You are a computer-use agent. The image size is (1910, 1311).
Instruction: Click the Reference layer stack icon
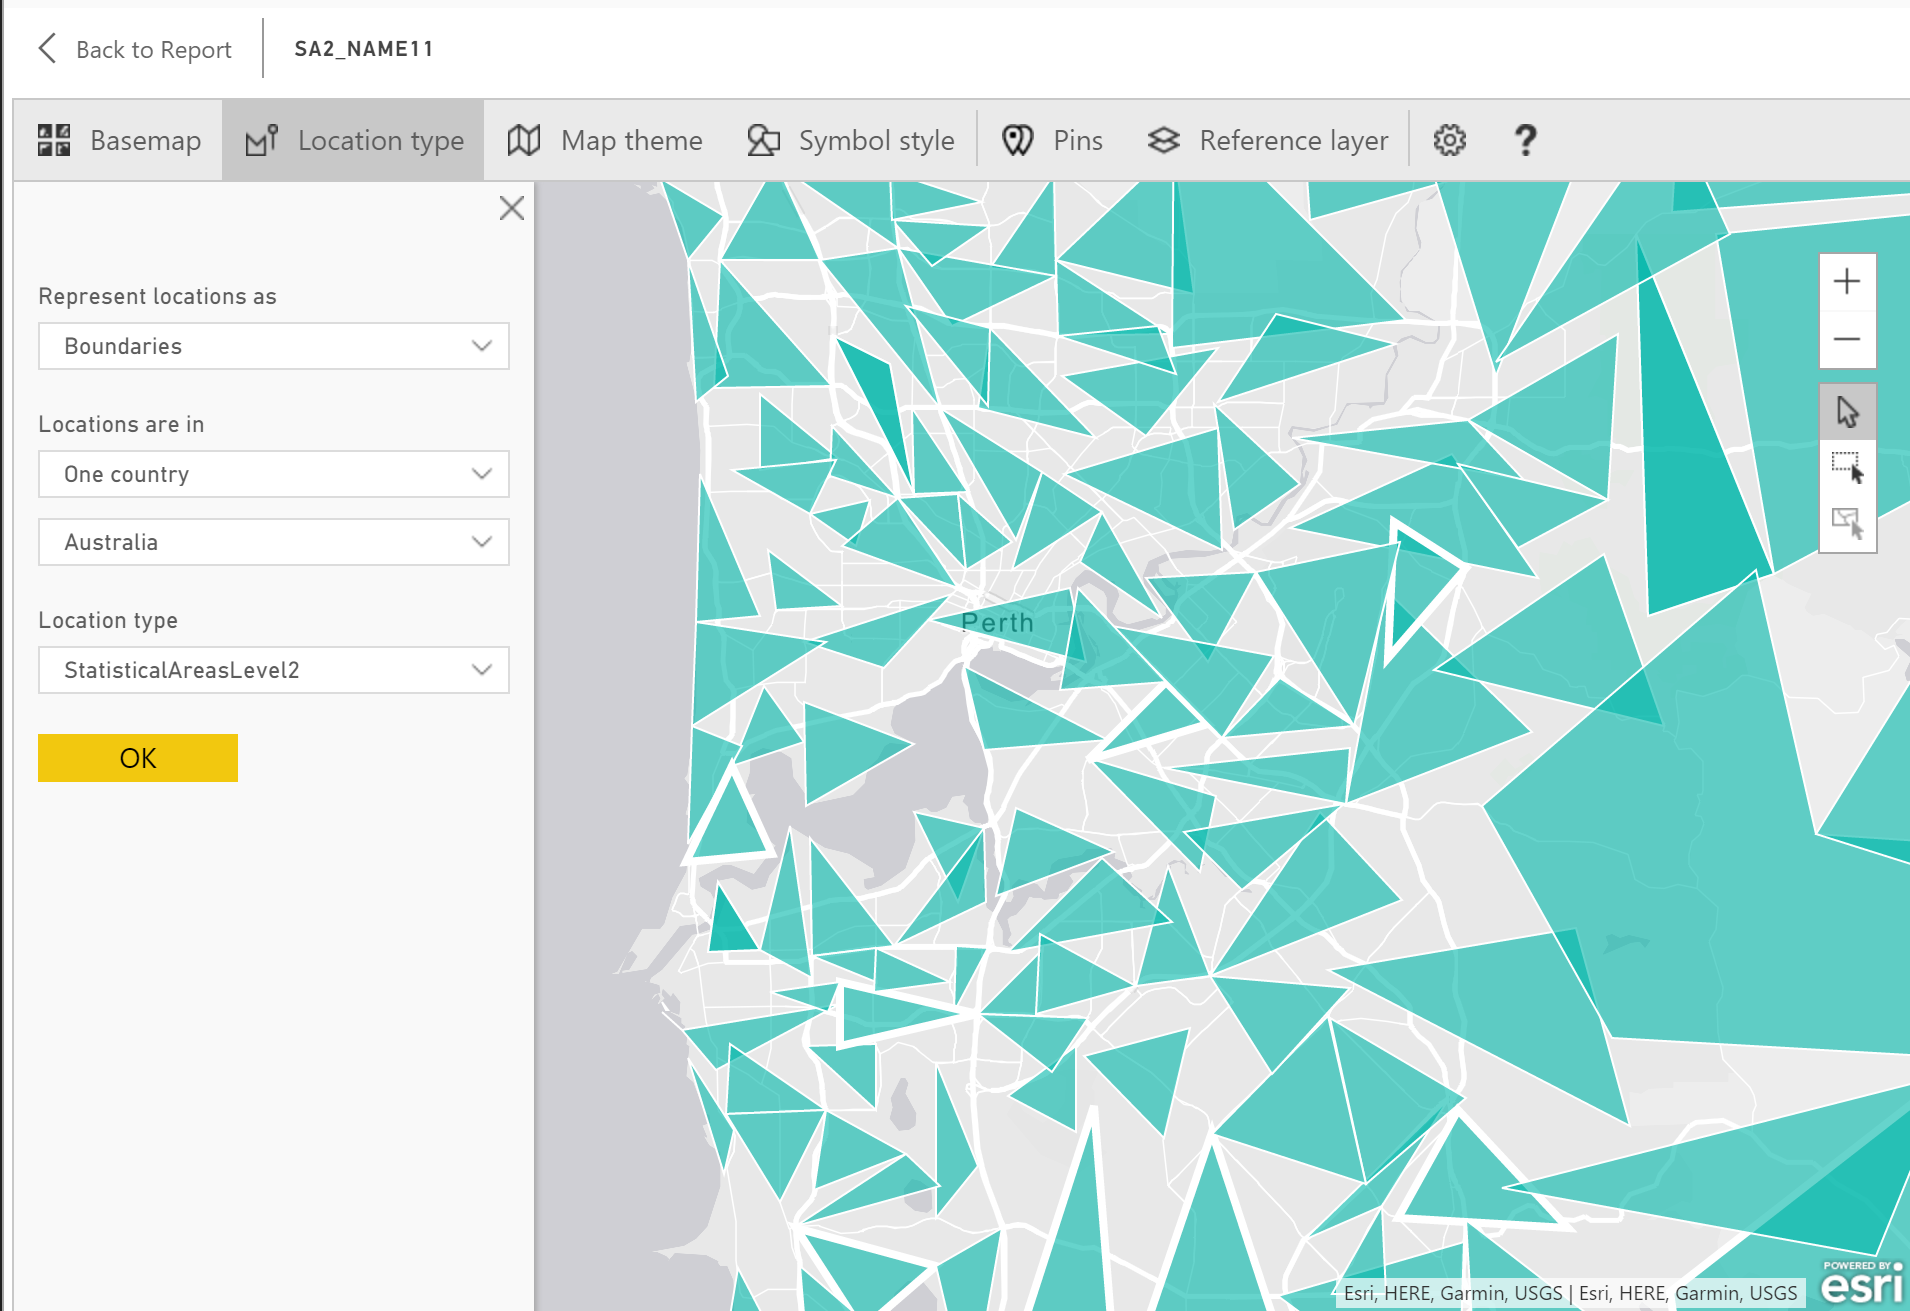coord(1164,140)
